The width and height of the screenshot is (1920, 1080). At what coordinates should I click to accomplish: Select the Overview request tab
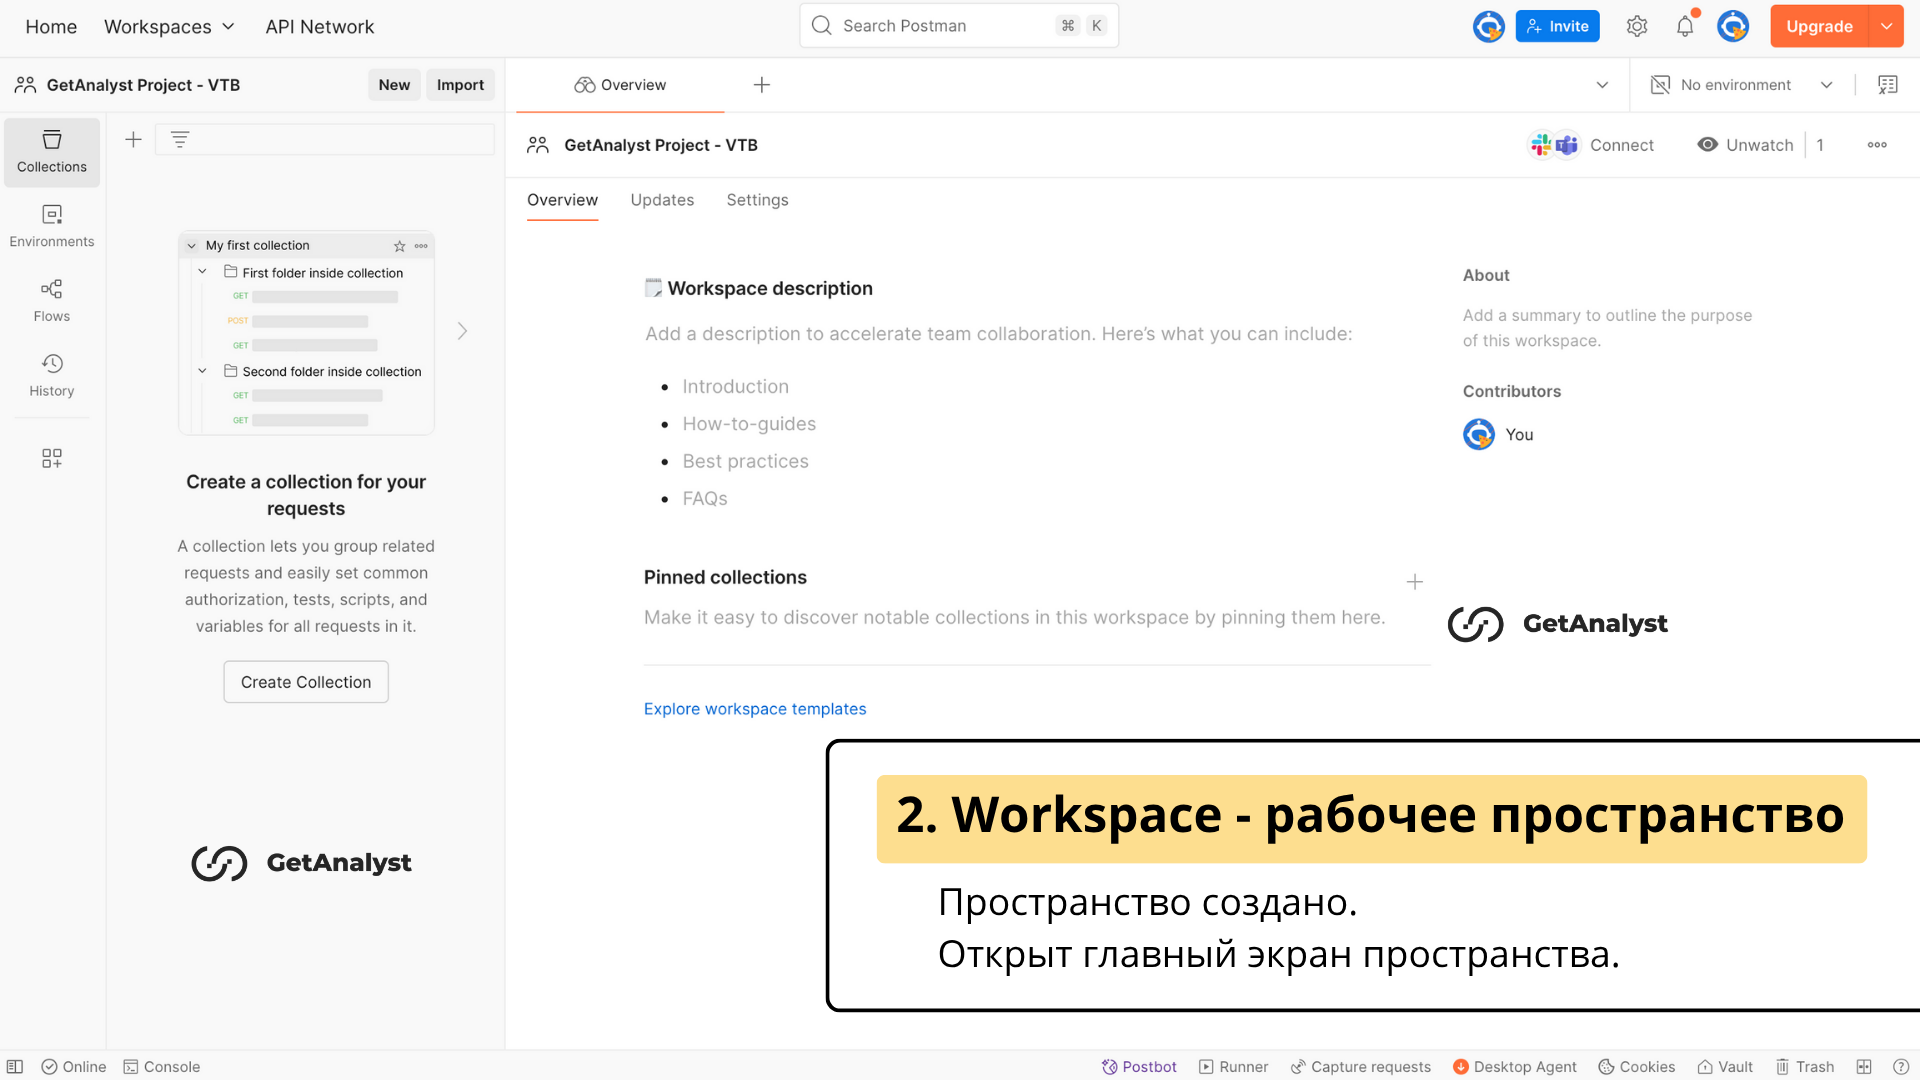(x=620, y=85)
